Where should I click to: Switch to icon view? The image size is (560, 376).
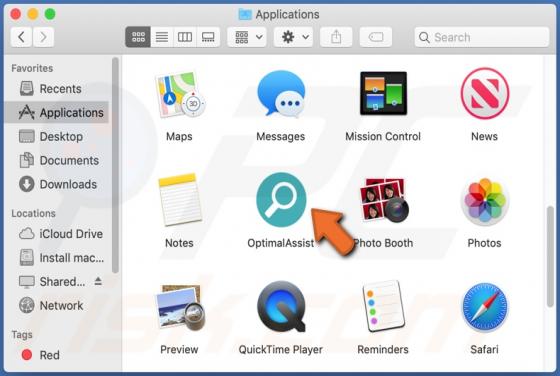(x=138, y=37)
